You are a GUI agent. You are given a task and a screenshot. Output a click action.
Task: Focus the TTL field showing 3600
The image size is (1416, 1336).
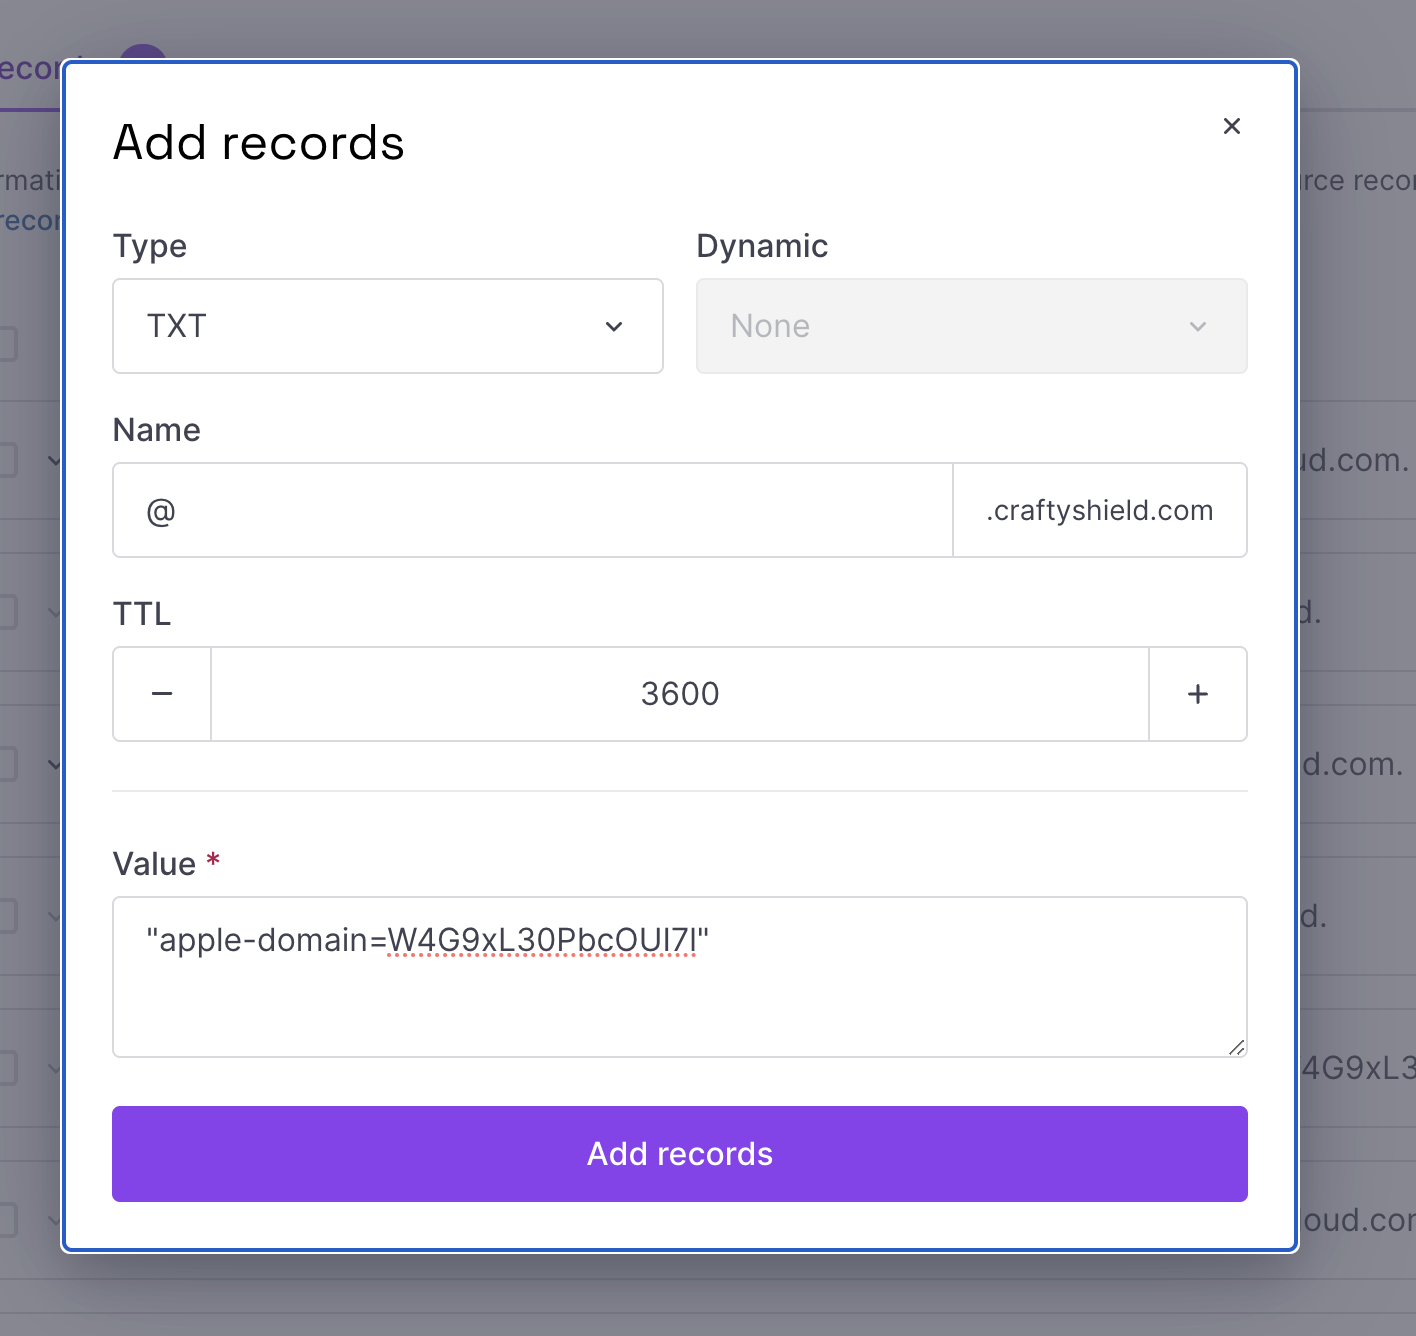tap(679, 694)
